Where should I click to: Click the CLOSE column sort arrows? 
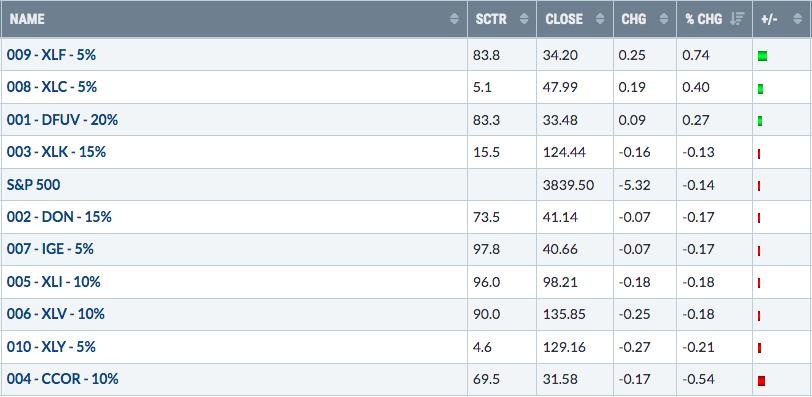600,19
